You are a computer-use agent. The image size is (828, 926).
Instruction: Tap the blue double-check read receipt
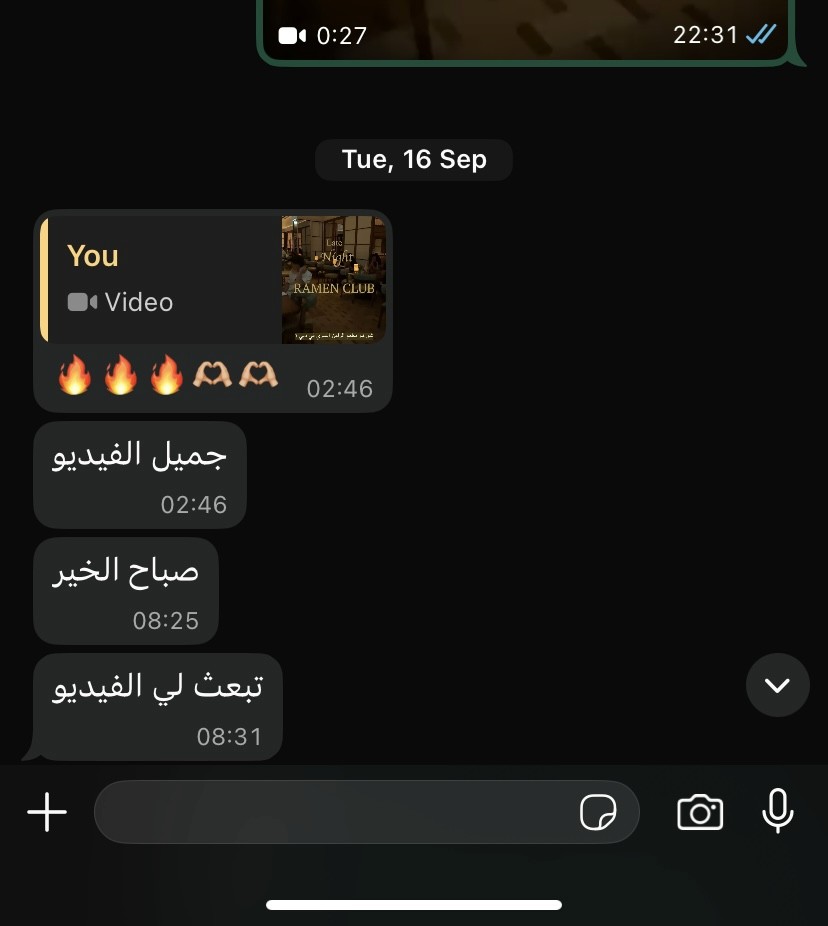click(761, 34)
